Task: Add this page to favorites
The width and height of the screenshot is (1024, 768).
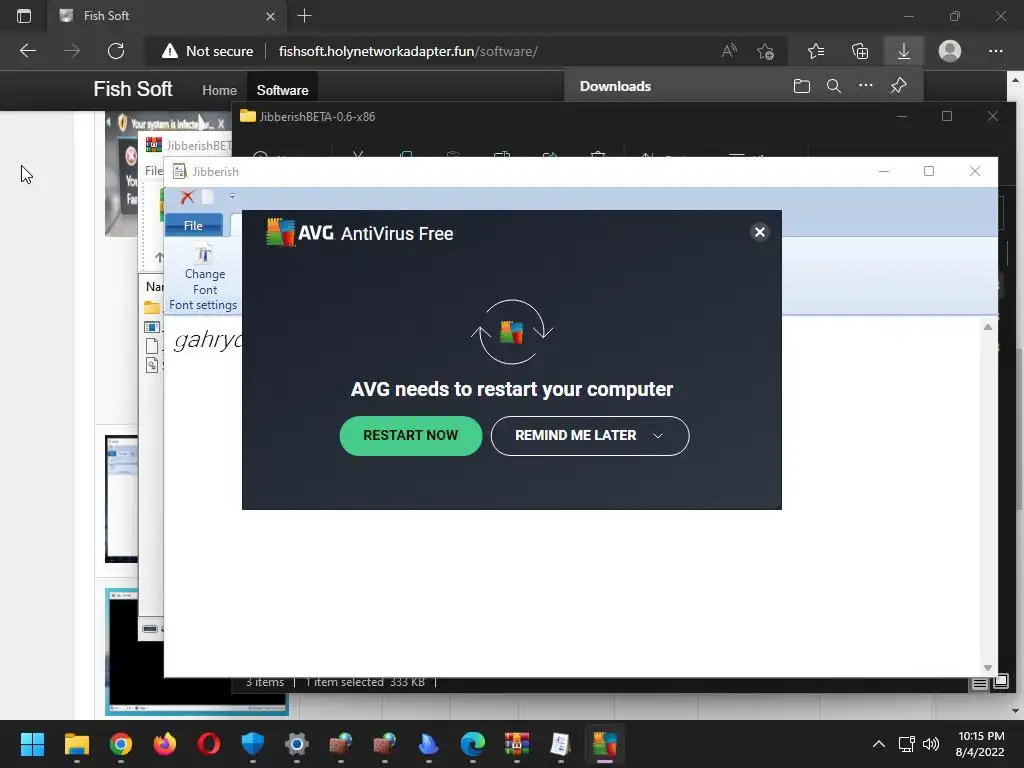Action: (765, 51)
